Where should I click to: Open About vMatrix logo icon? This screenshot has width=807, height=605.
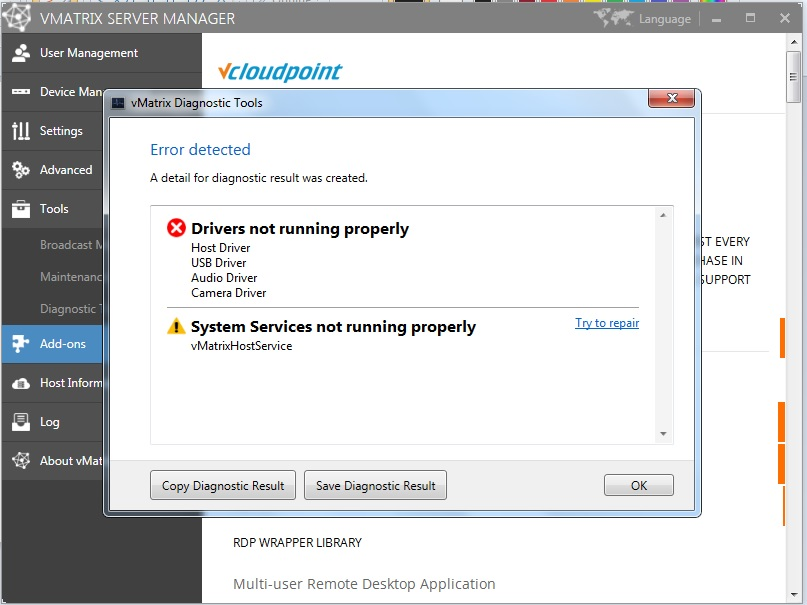pyautogui.click(x=21, y=460)
